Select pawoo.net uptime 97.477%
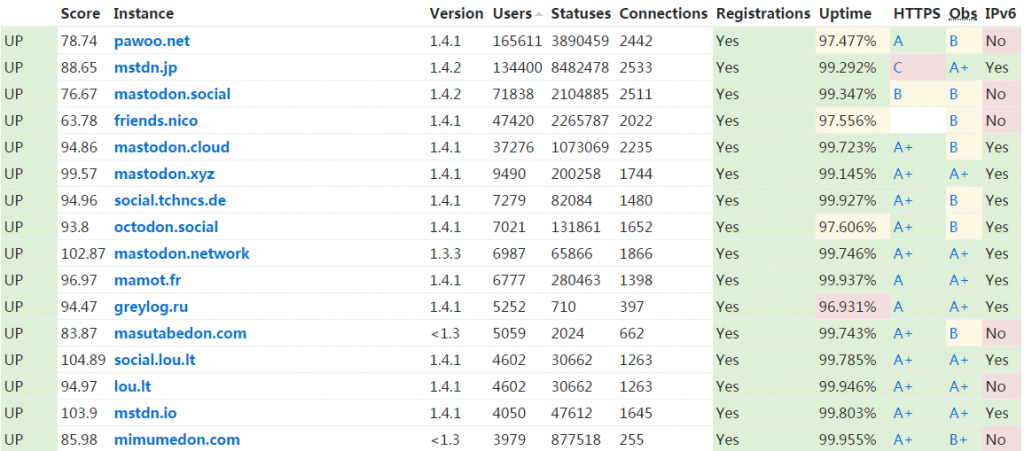 [848, 41]
